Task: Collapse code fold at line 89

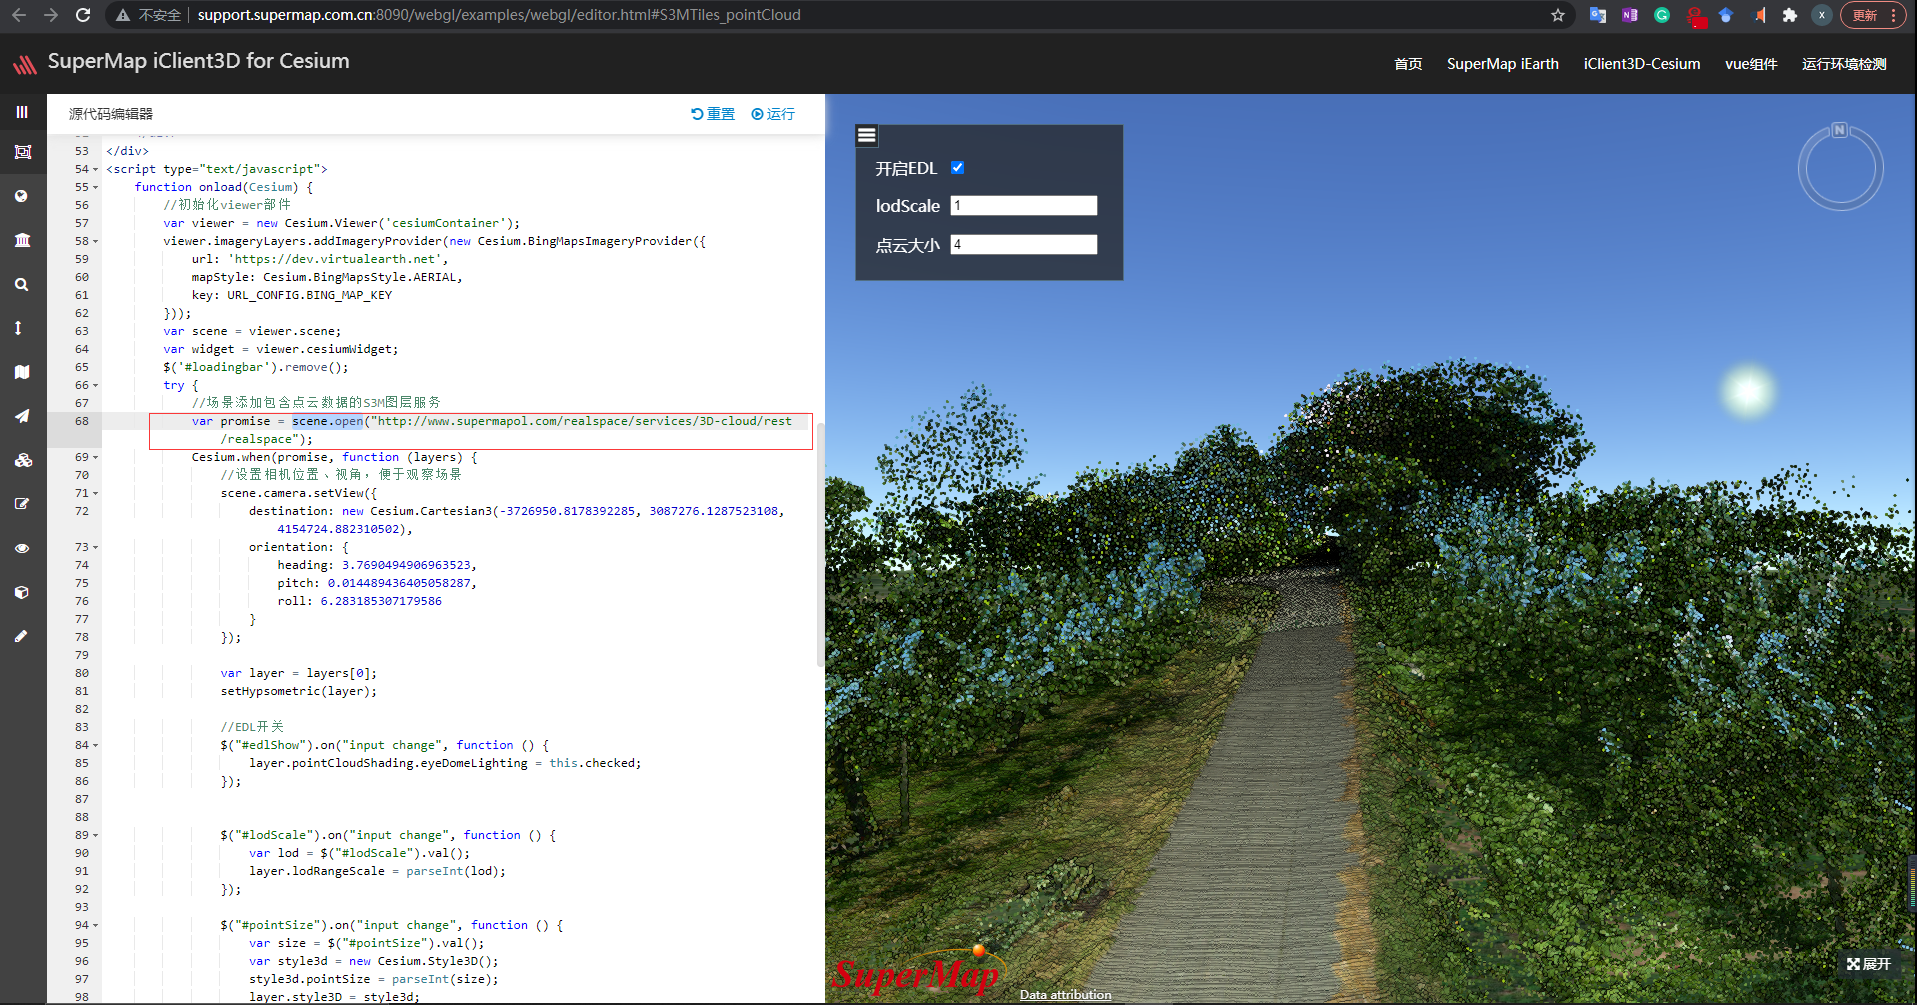Action: point(96,836)
